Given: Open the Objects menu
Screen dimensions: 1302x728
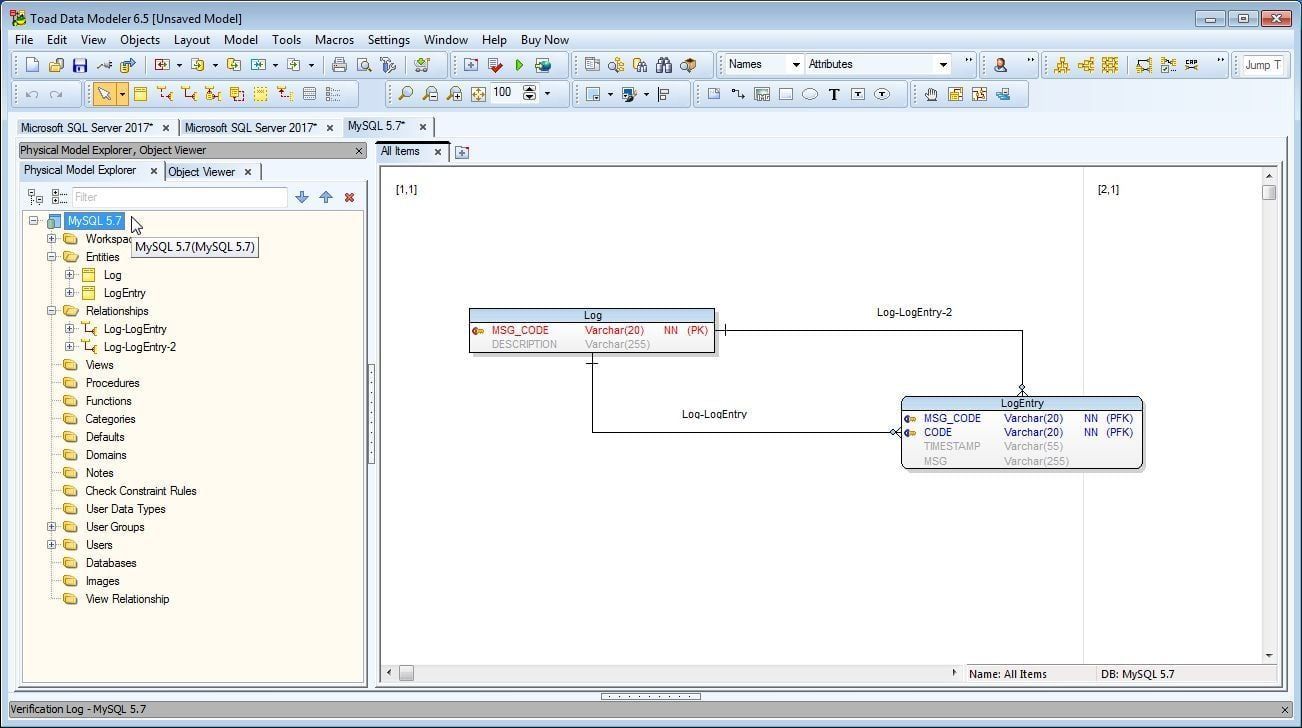Looking at the screenshot, I should [140, 40].
